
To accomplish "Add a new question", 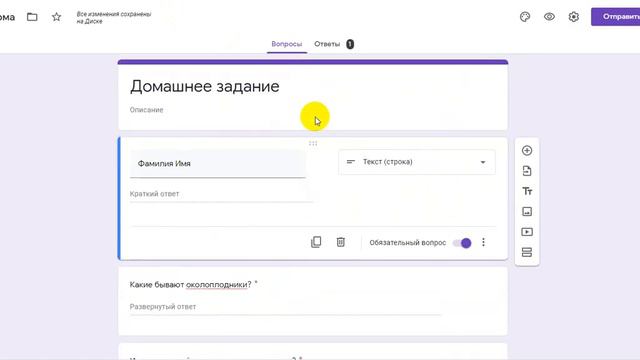I will pyautogui.click(x=527, y=151).
